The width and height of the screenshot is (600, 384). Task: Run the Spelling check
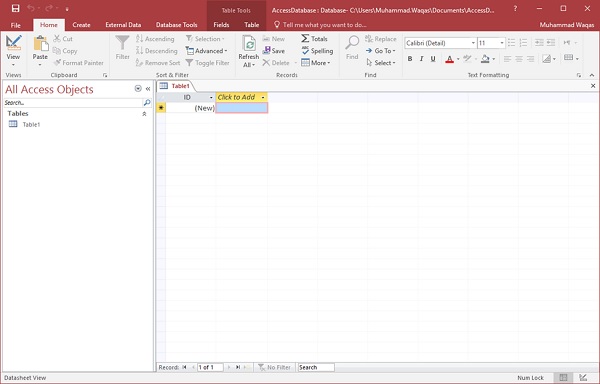(317, 51)
